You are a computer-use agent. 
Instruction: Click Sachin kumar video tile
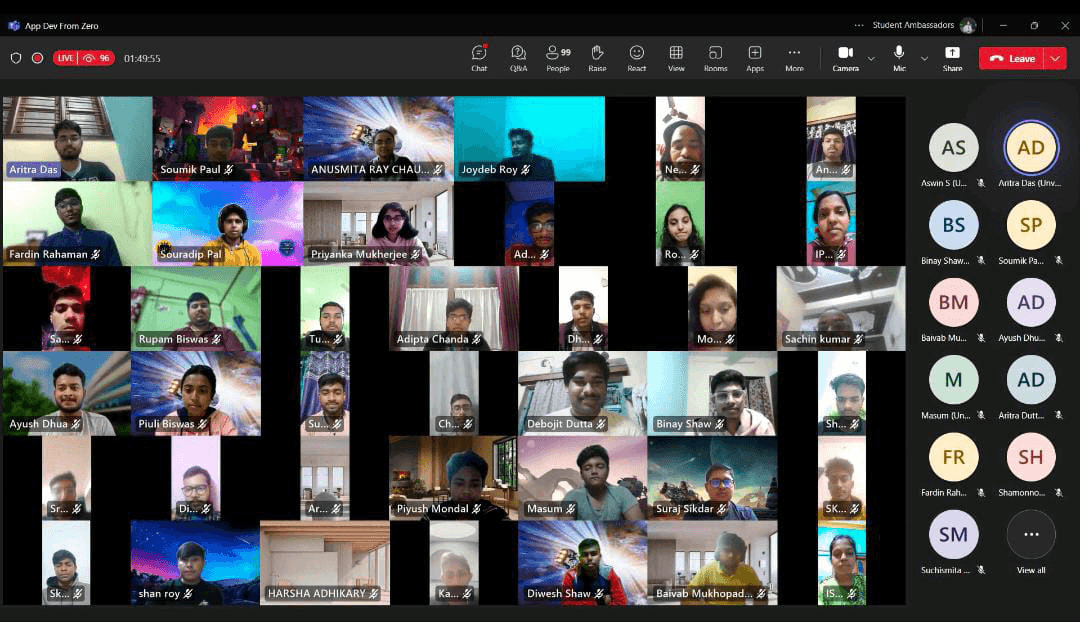[x=841, y=309]
